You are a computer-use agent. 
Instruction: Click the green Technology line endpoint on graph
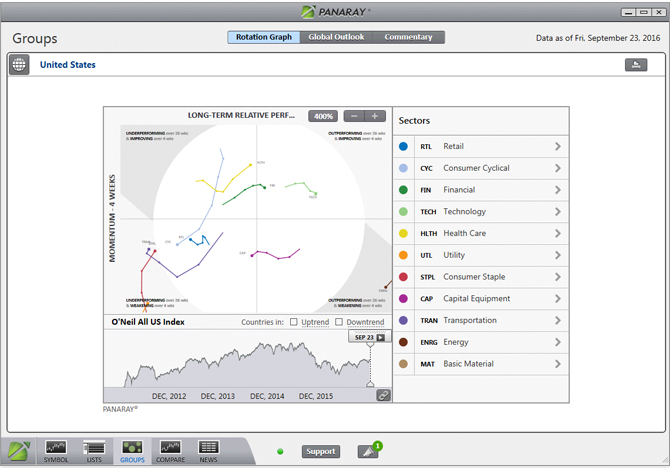316,194
